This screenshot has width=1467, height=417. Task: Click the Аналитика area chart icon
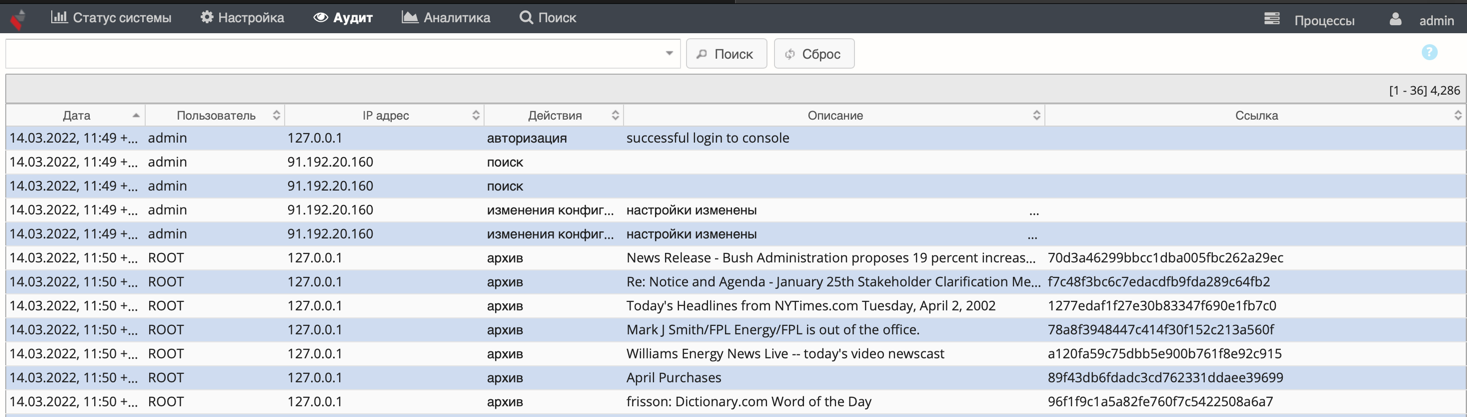(x=409, y=17)
